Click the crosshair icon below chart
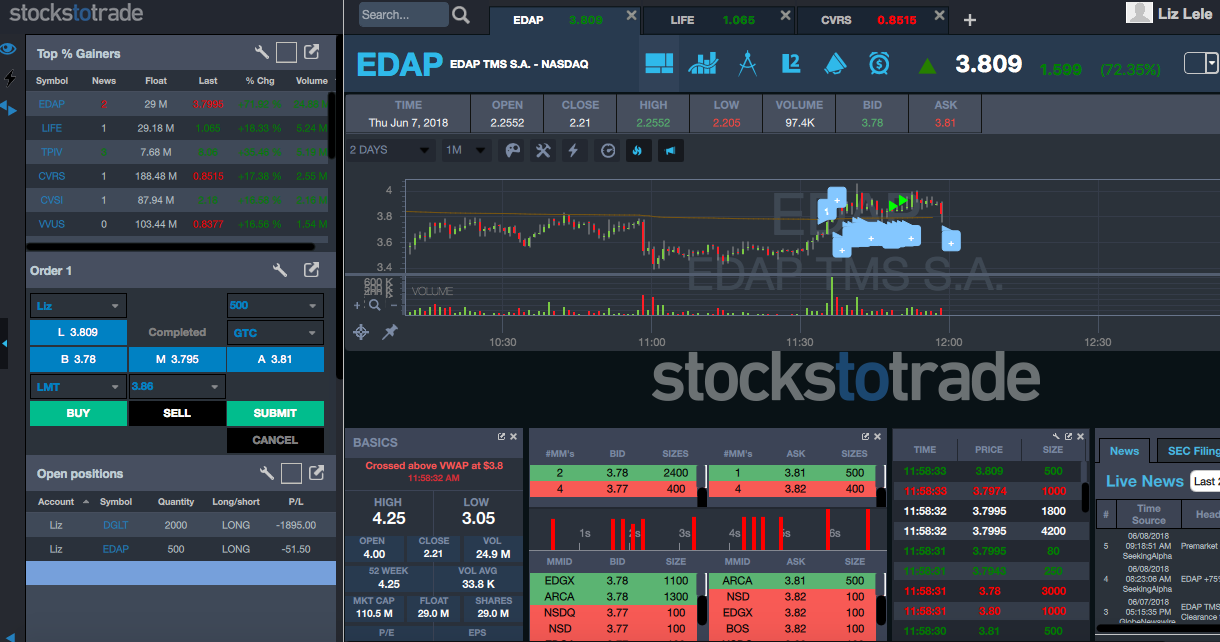1220x642 pixels. click(361, 332)
